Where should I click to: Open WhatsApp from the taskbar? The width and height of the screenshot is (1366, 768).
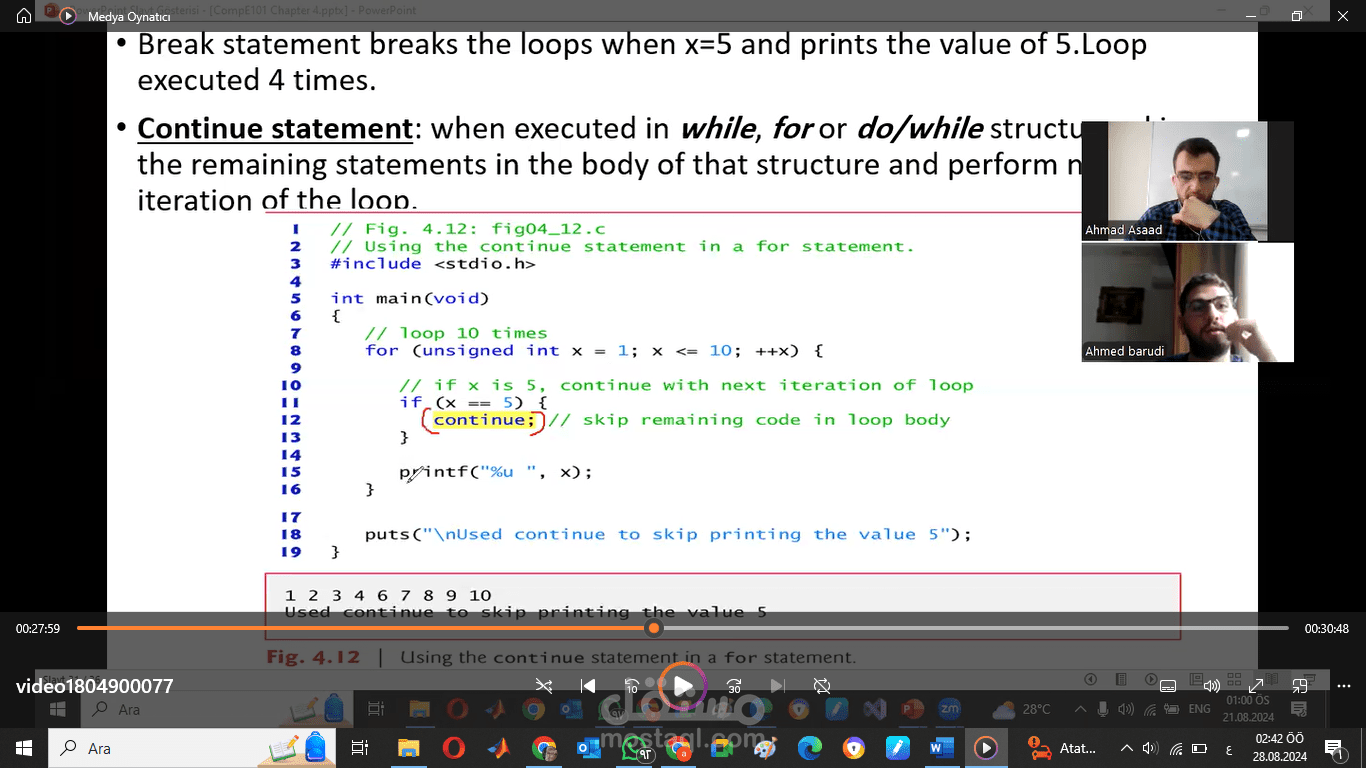(634, 748)
